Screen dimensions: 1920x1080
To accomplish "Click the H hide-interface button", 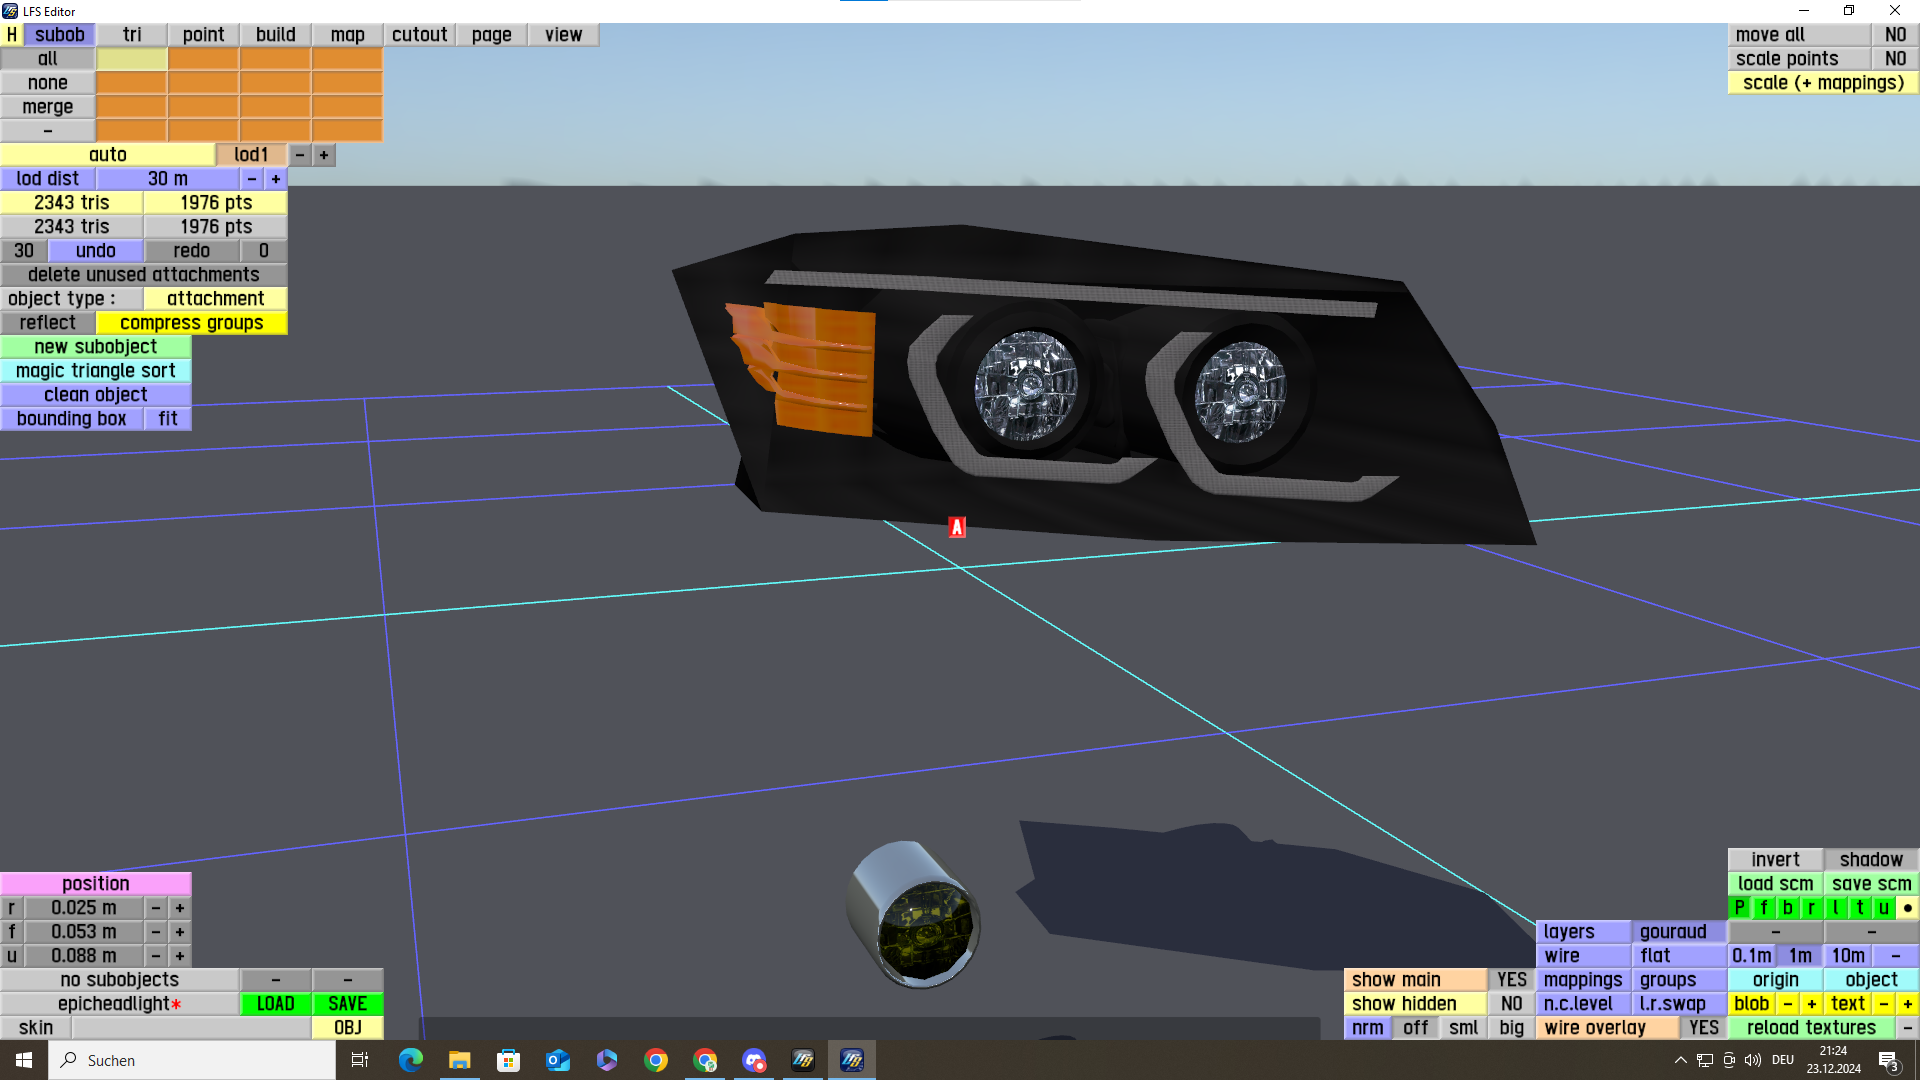I will 11,34.
